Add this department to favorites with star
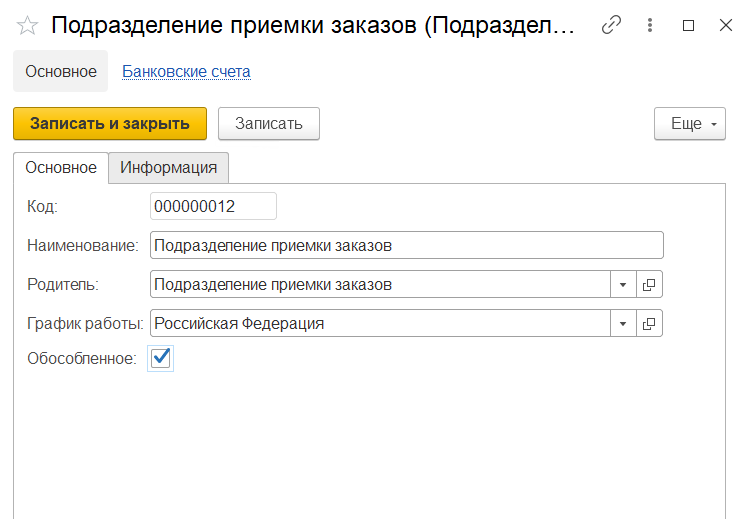This screenshot has height=519, width=746. click(27, 26)
